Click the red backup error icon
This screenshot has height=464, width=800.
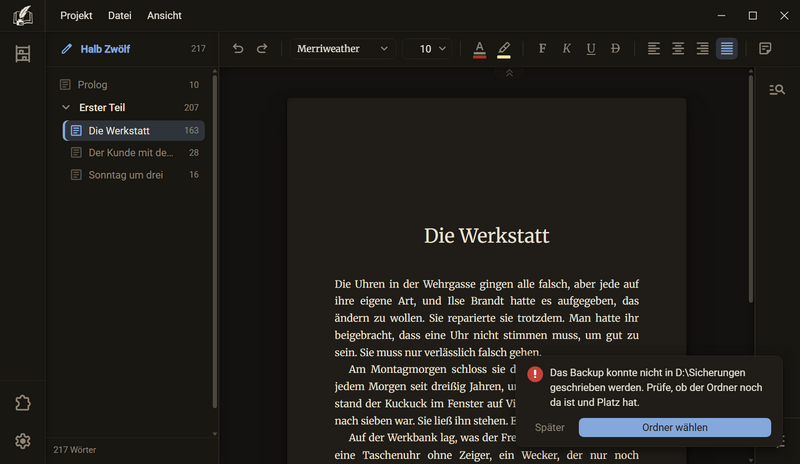tap(535, 374)
